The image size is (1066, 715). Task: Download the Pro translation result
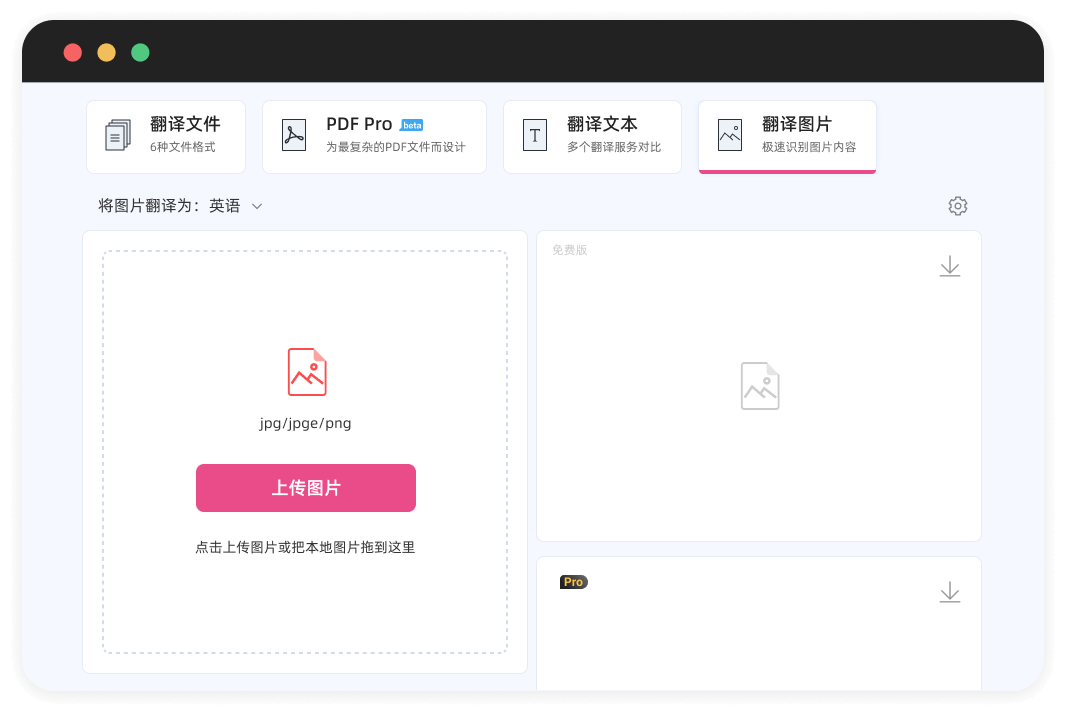coord(949,592)
